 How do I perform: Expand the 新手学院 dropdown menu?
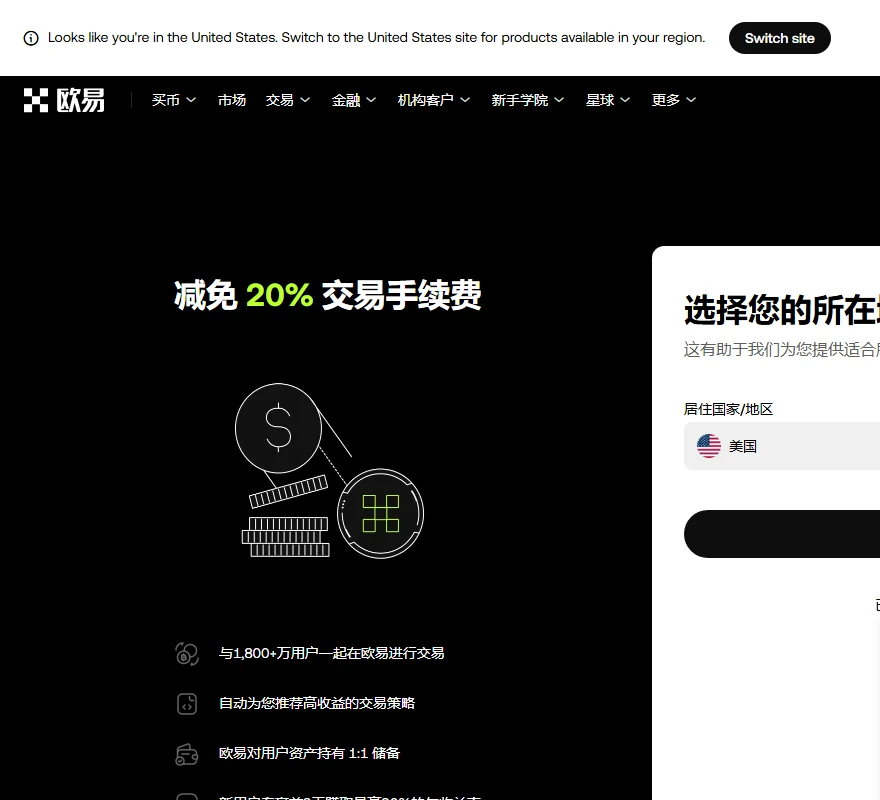click(528, 100)
